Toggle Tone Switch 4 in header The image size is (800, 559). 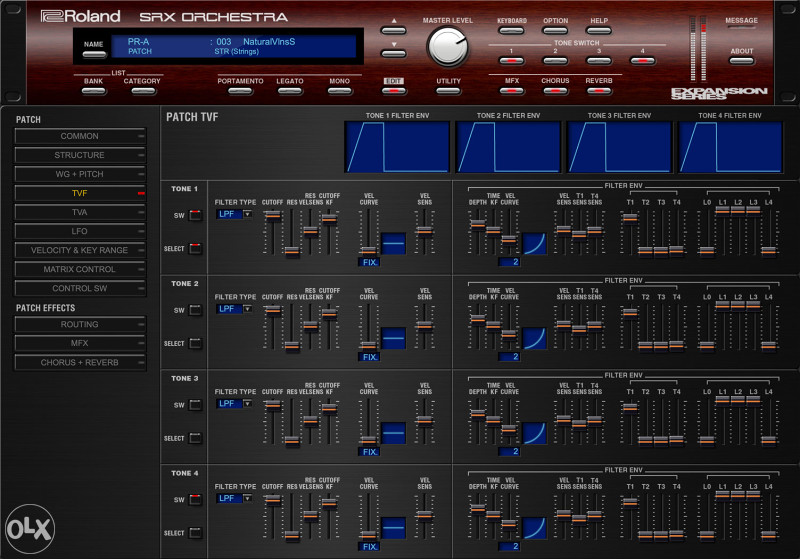point(642,61)
